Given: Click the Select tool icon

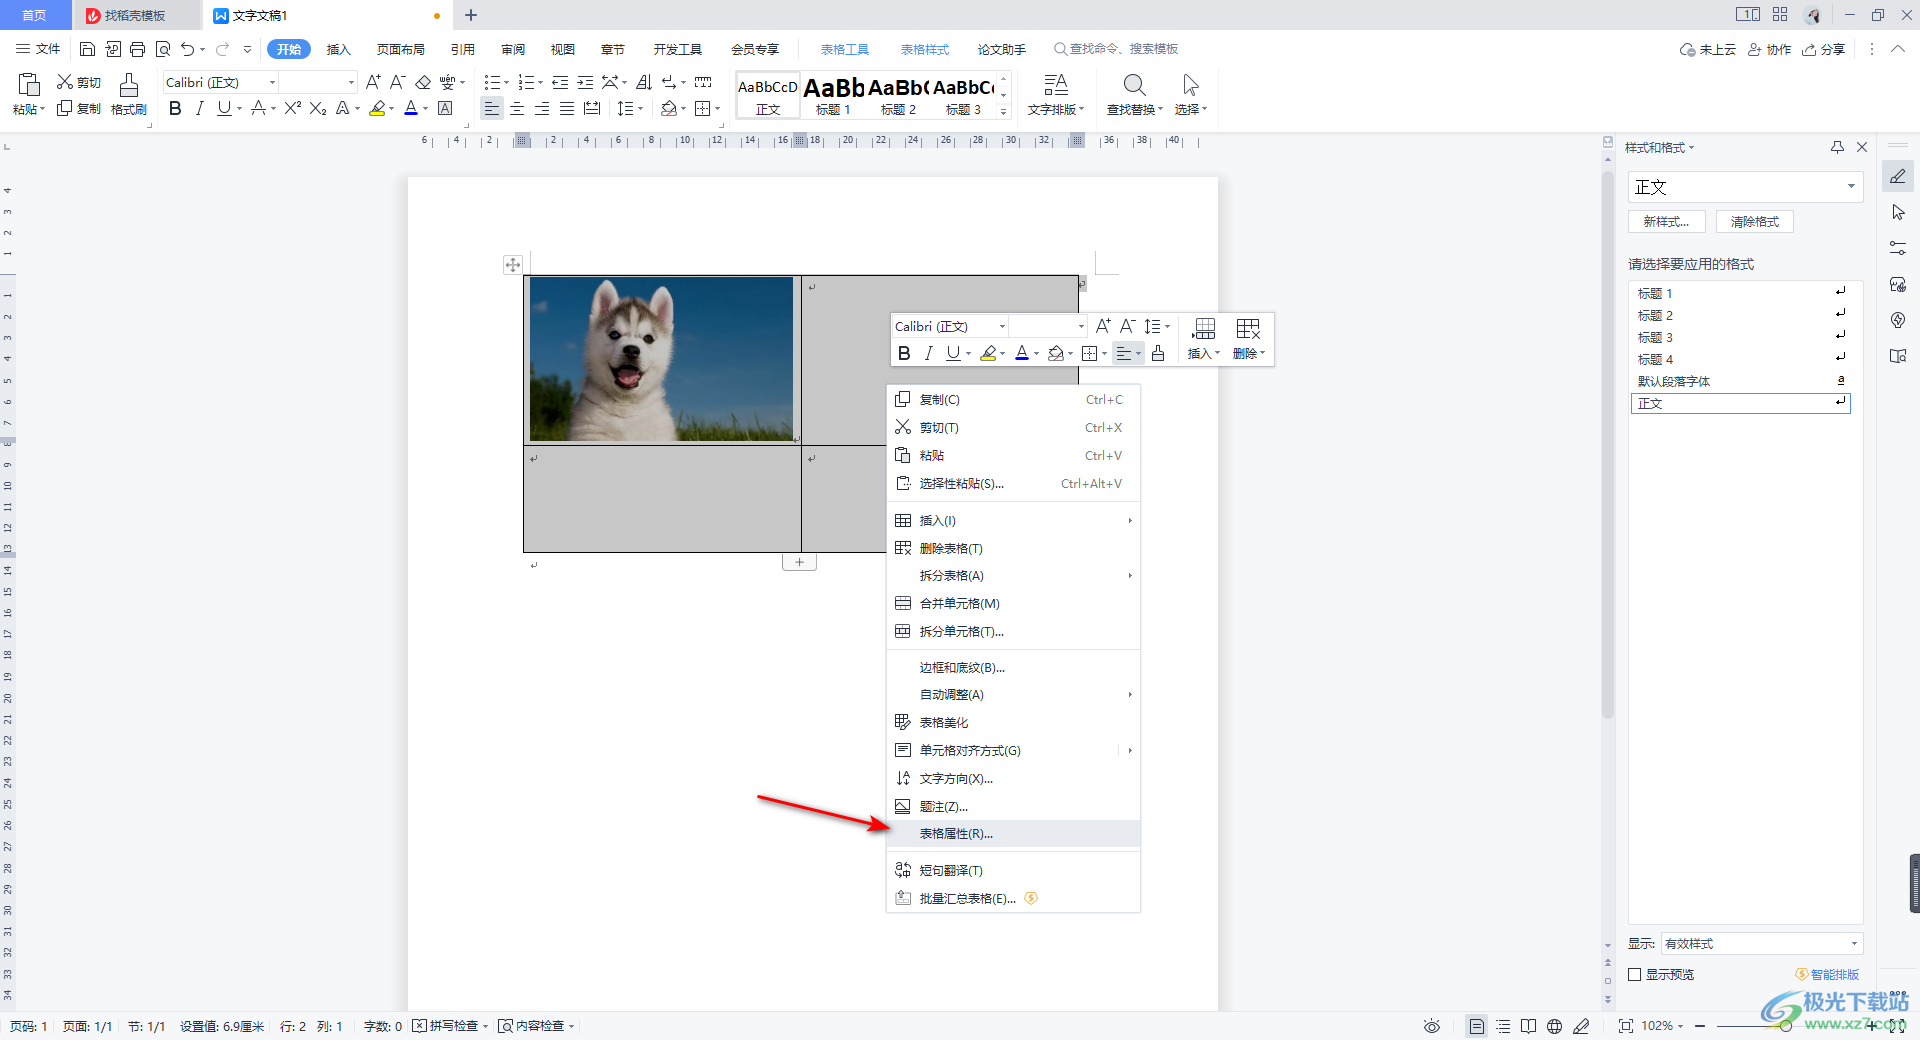Looking at the screenshot, I should [1190, 85].
